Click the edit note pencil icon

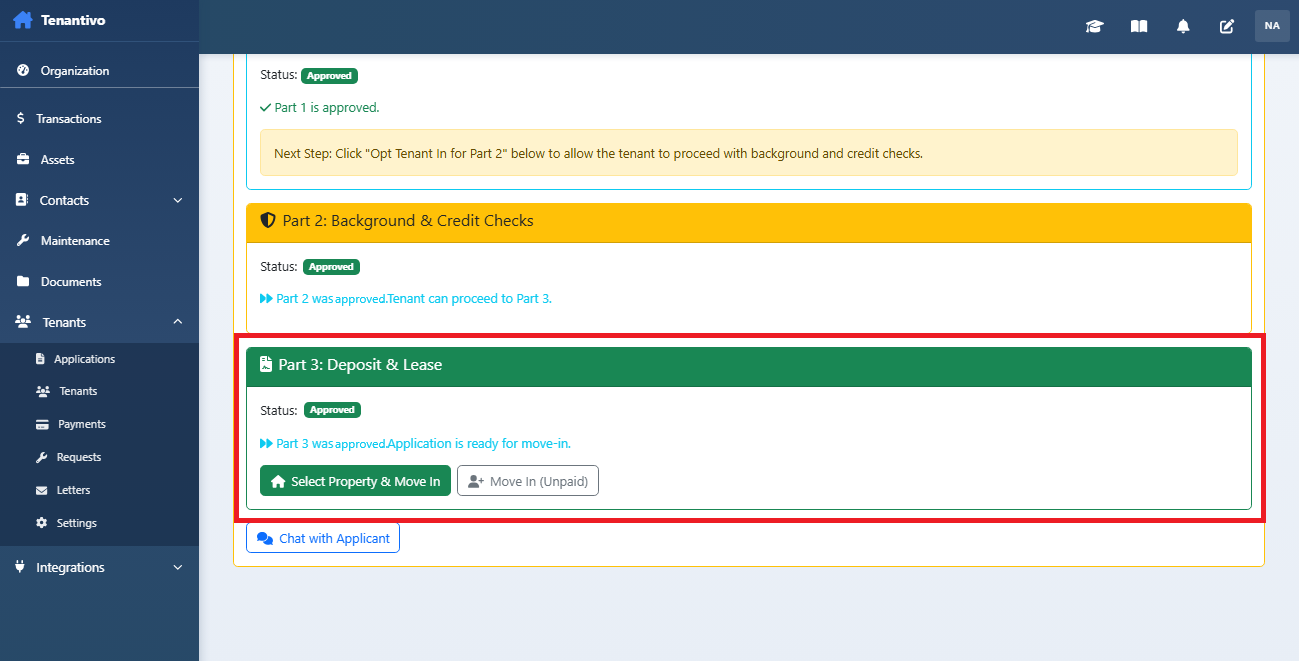pos(1227,26)
